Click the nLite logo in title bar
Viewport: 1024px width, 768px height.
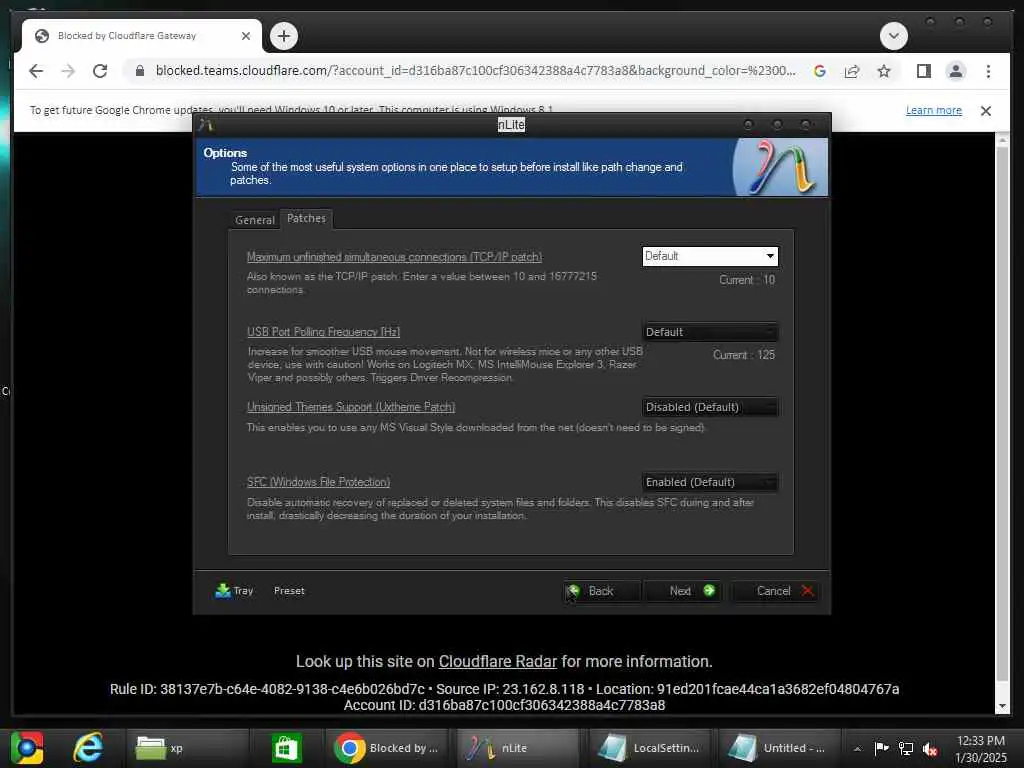[206, 125]
